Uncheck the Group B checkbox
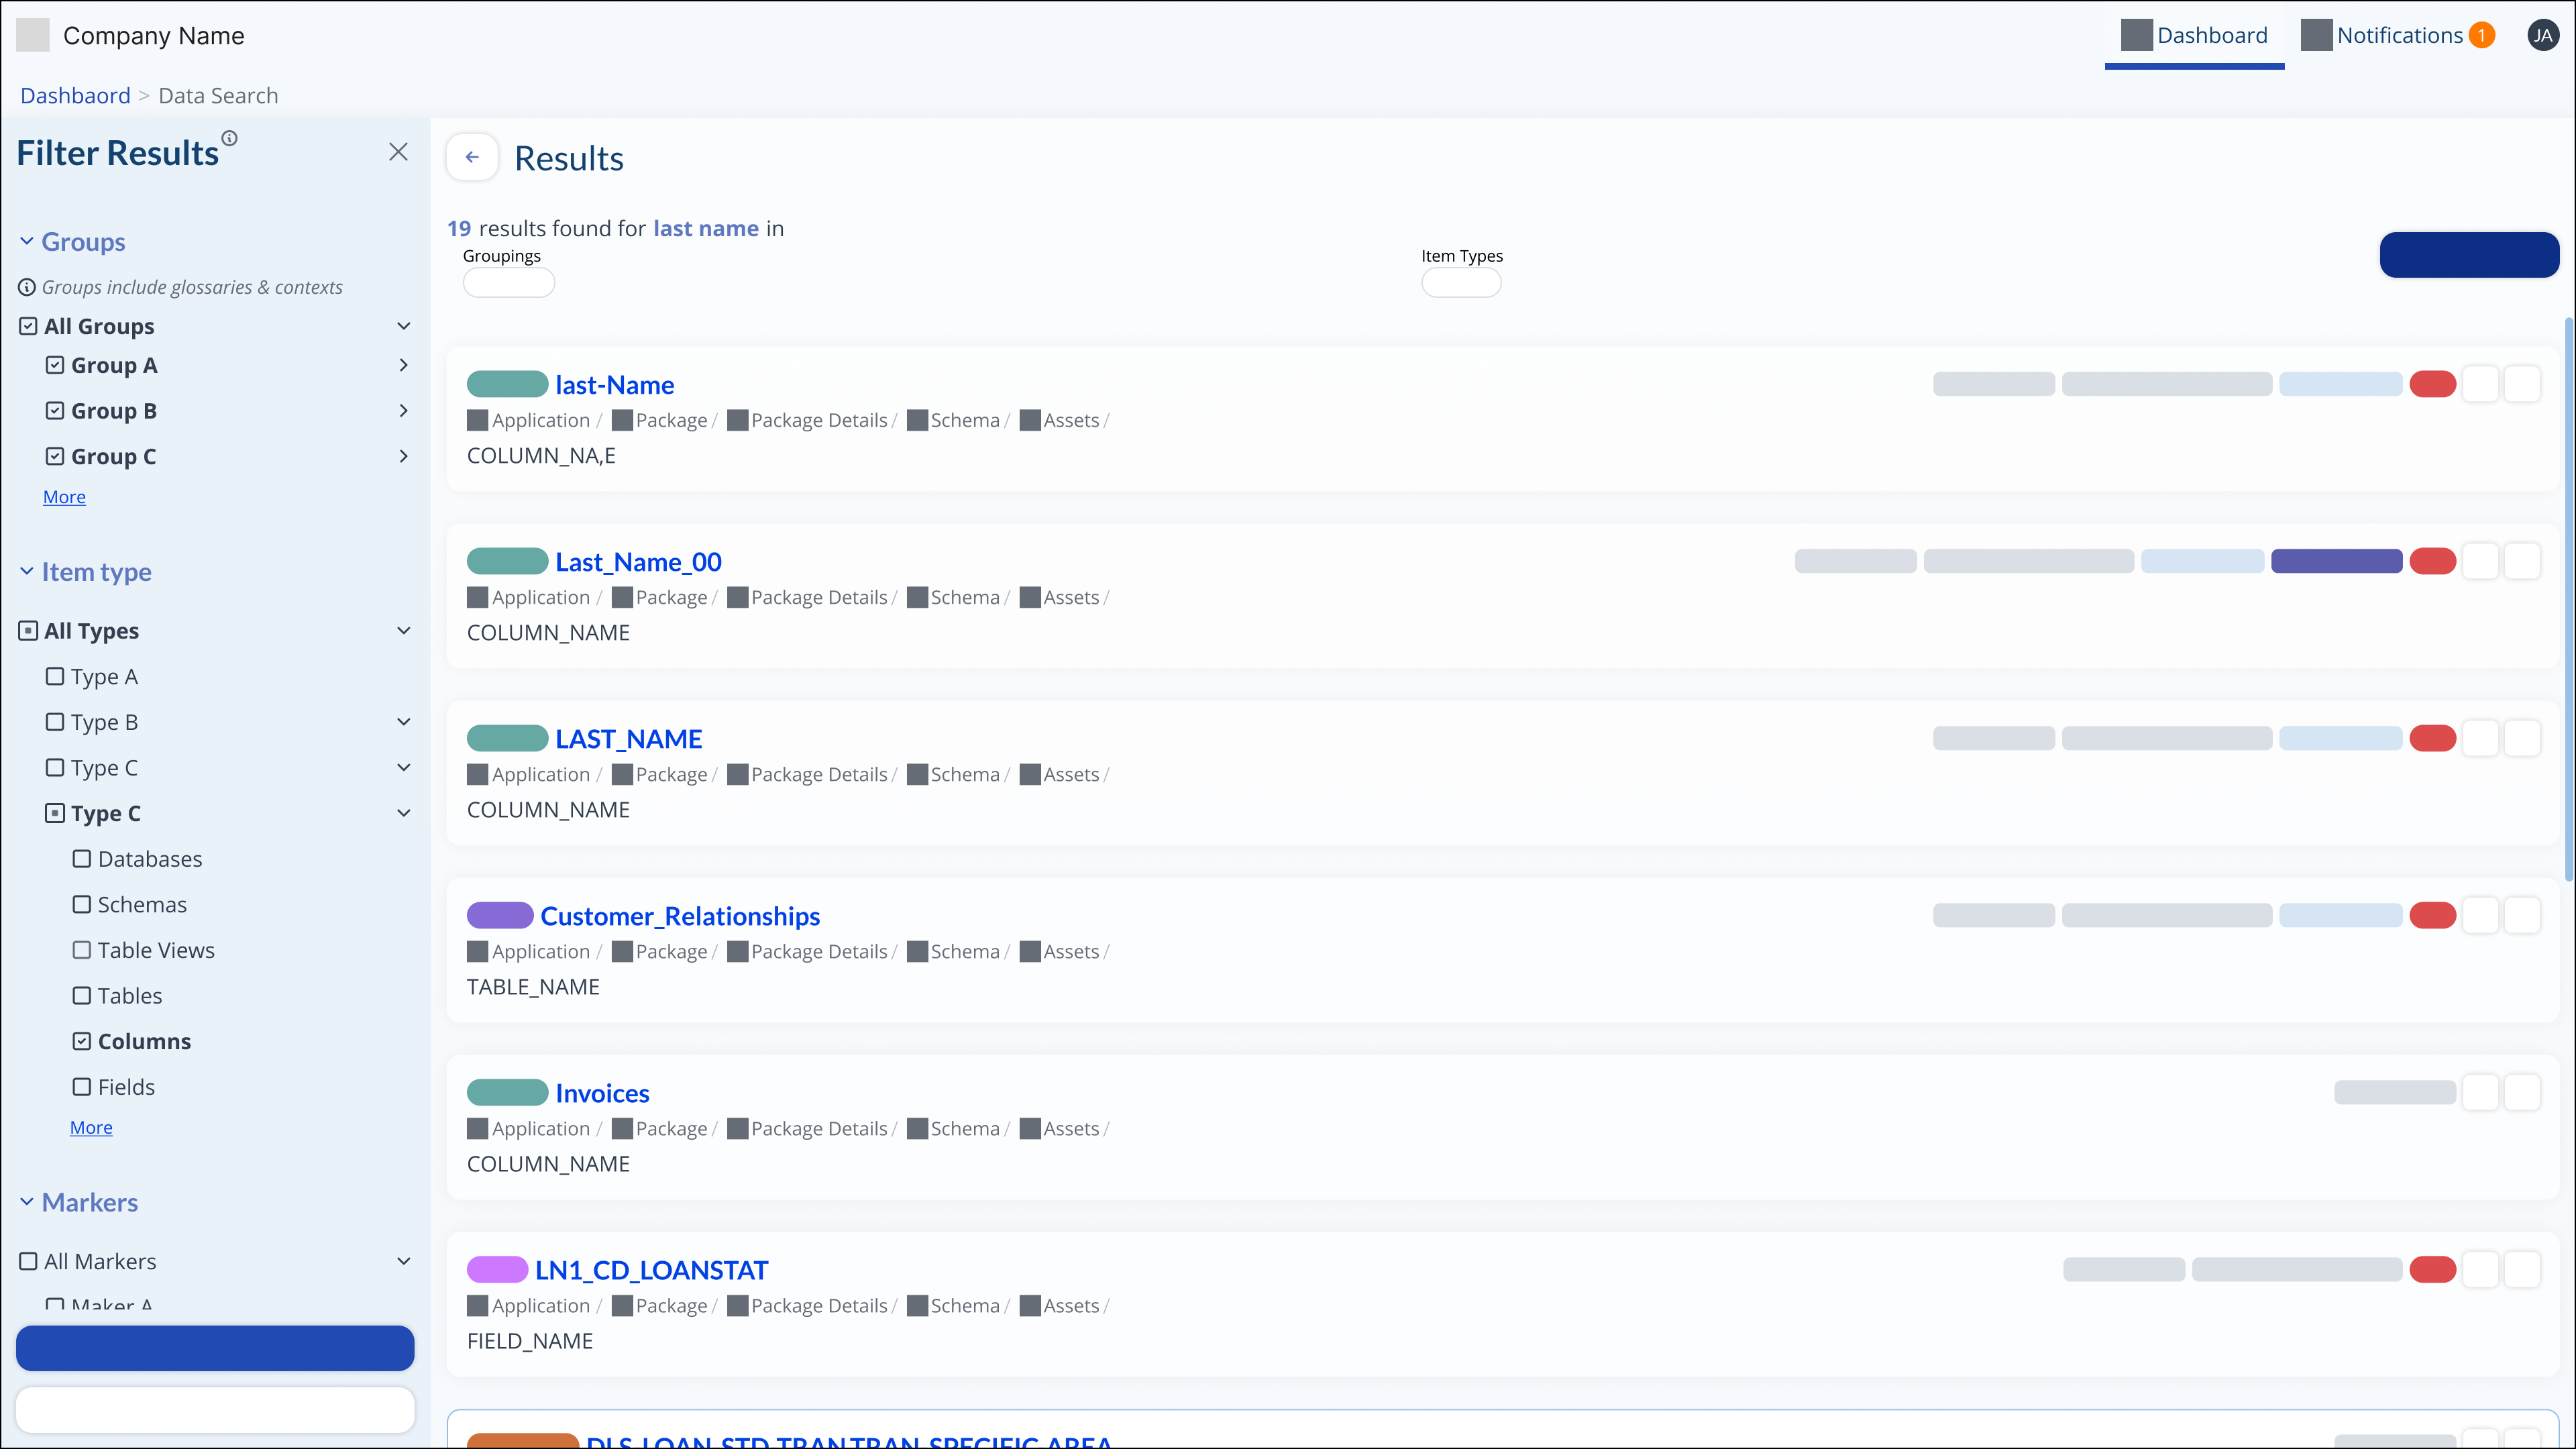 click(55, 411)
